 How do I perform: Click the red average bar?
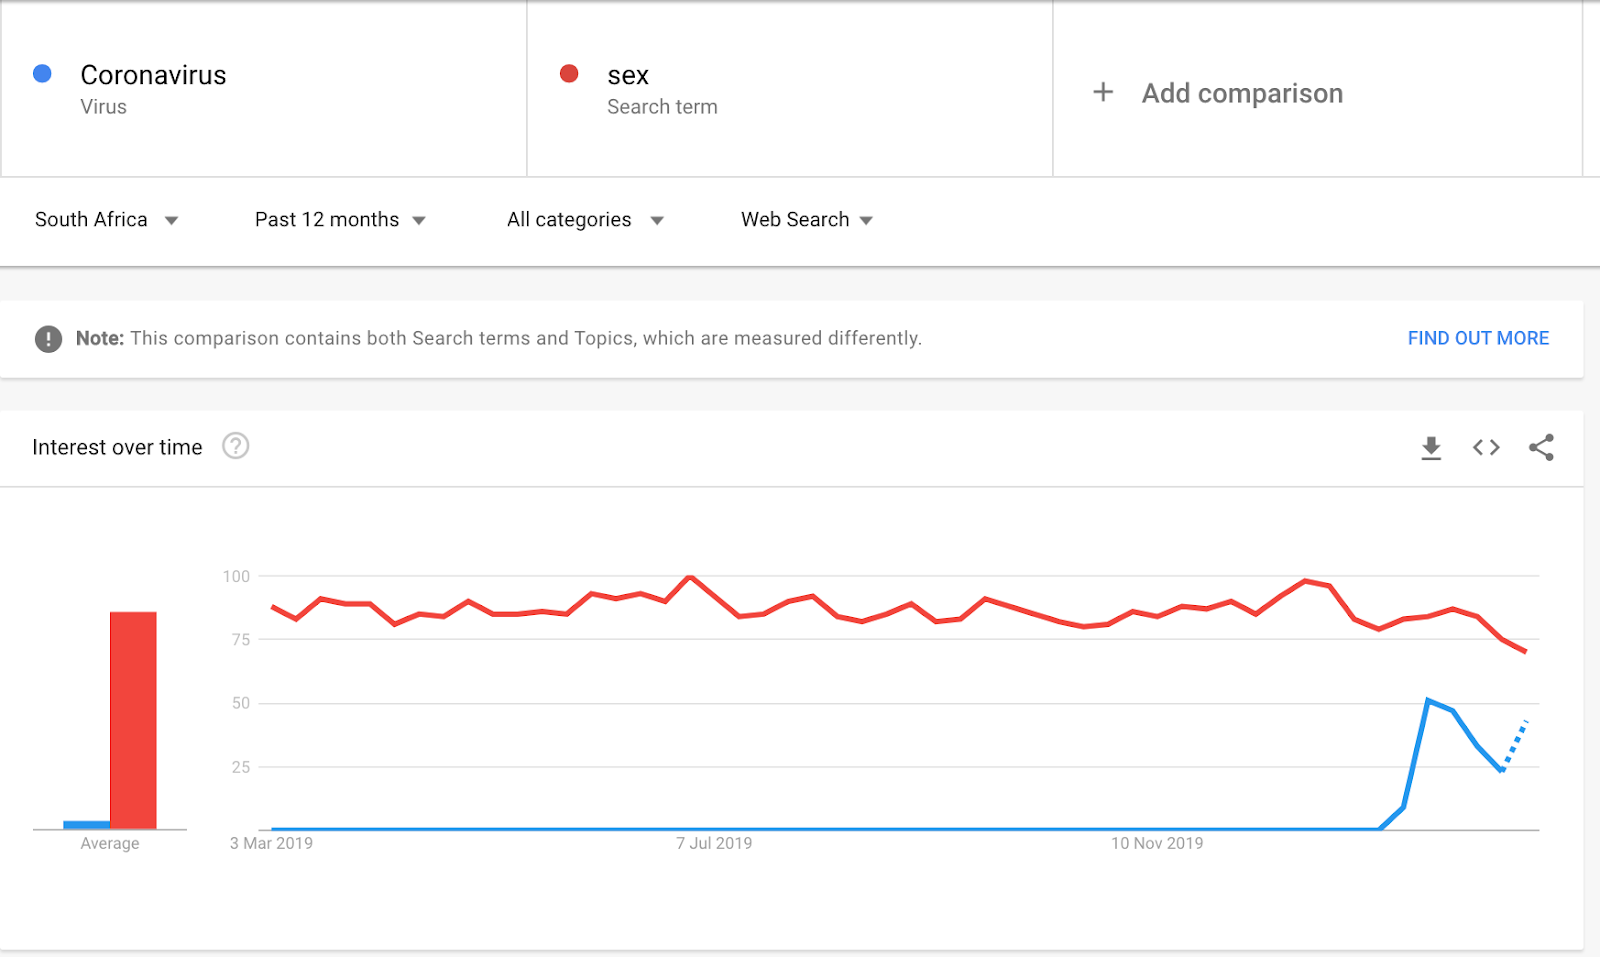click(x=133, y=720)
